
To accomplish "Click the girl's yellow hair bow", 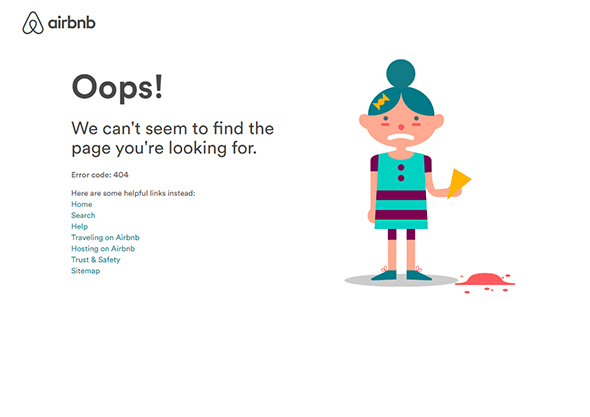I will click(x=381, y=102).
